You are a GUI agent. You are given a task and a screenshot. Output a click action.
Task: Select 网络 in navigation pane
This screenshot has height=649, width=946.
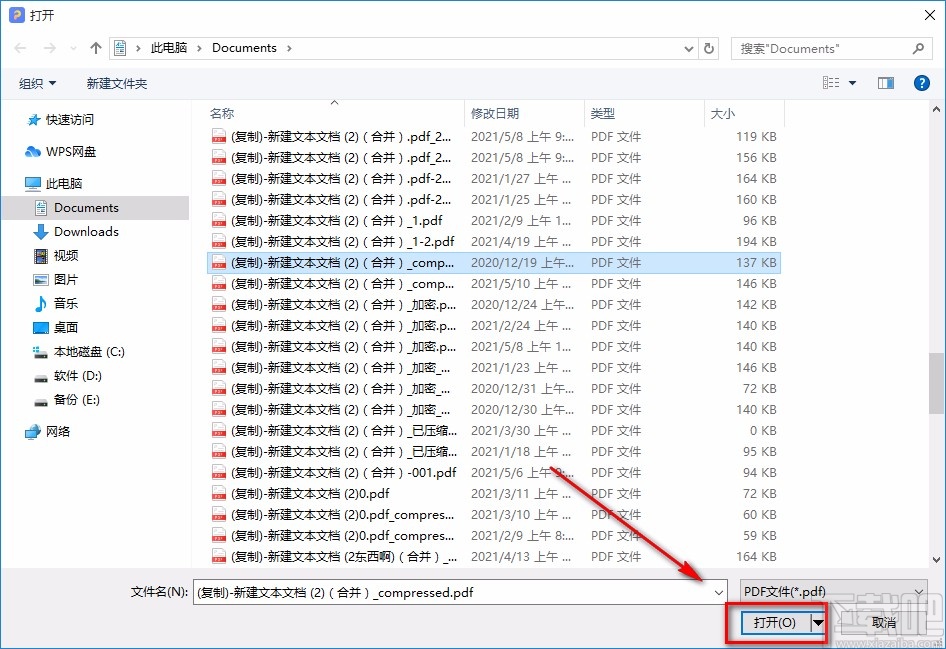click(58, 431)
